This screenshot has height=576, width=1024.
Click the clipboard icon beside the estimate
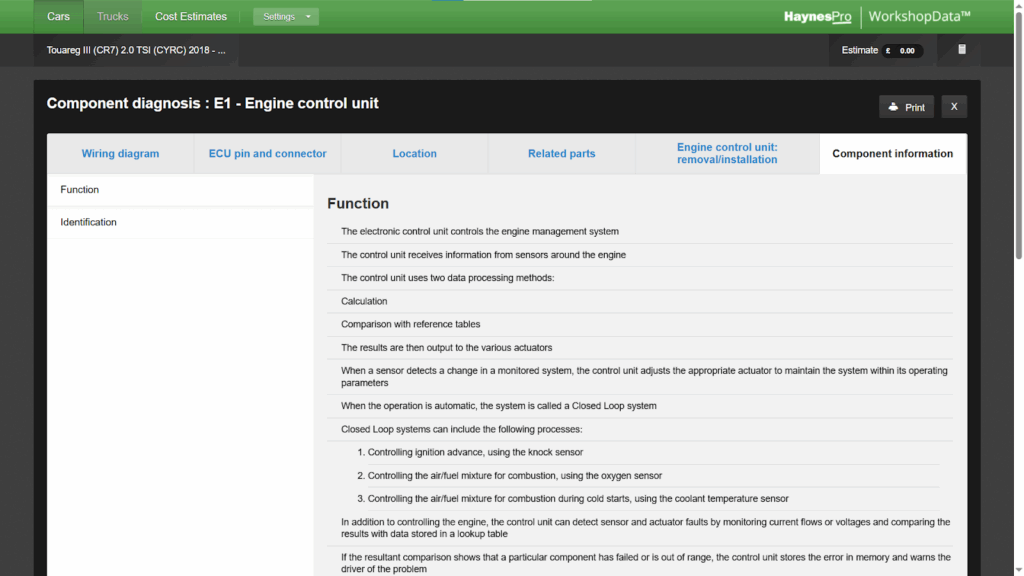[962, 50]
